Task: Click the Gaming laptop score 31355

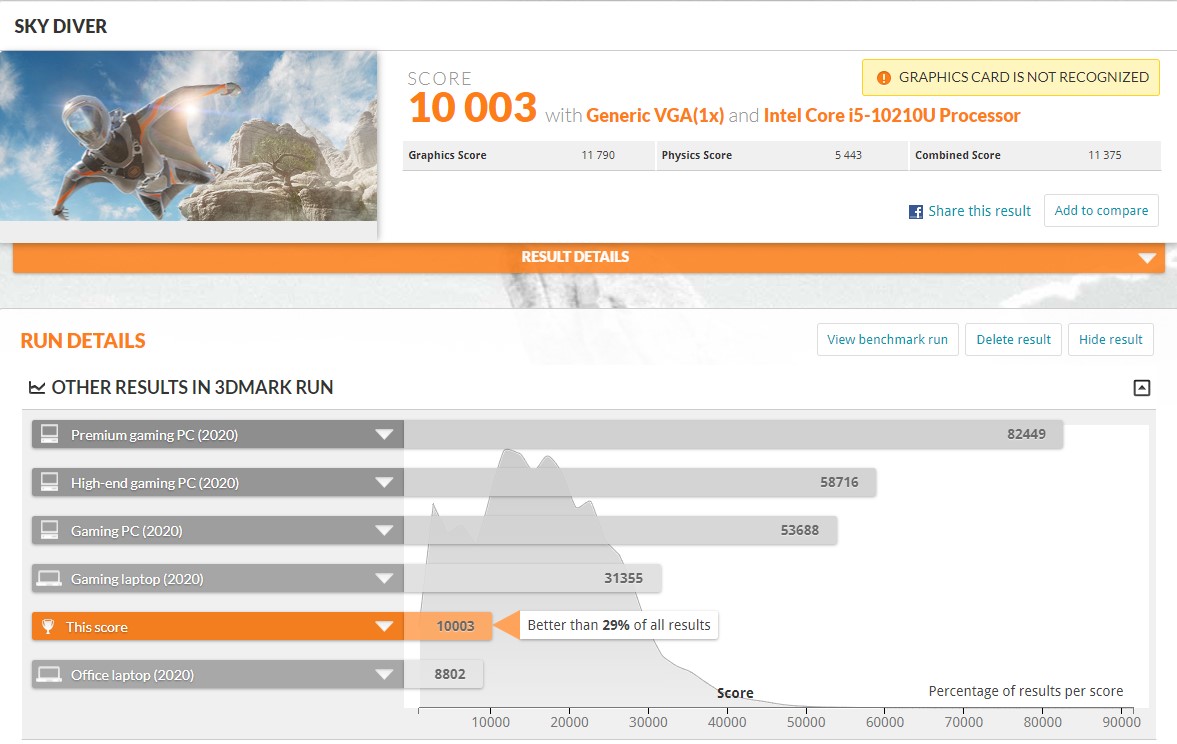Action: pyautogui.click(x=623, y=578)
